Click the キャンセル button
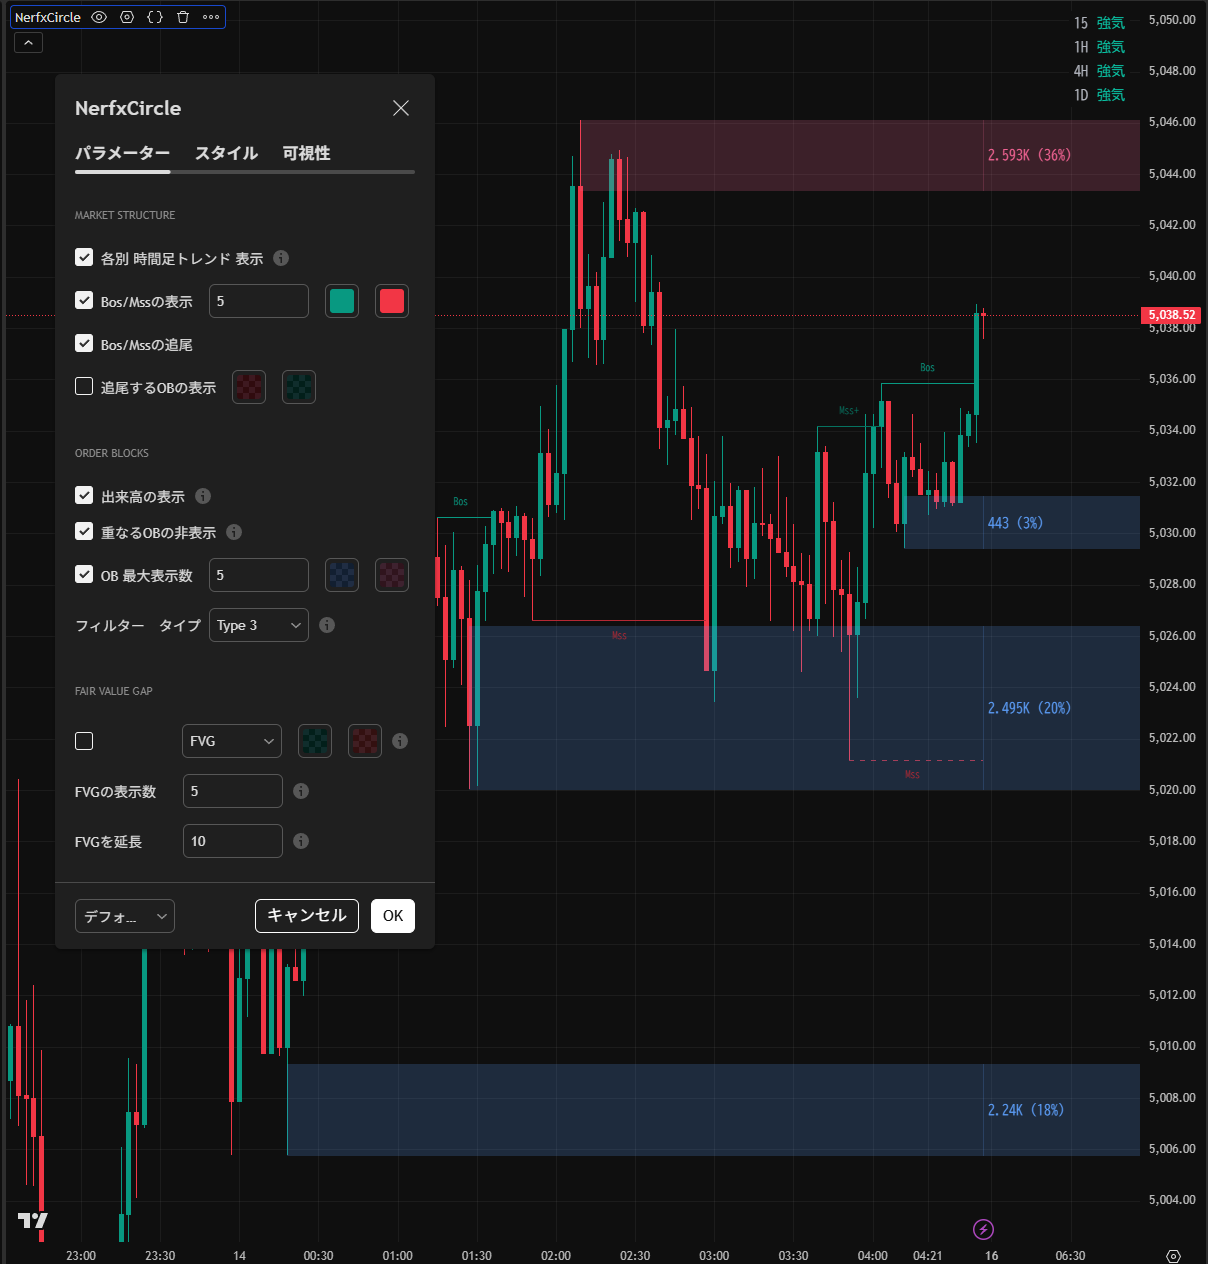The width and height of the screenshot is (1208, 1264). (x=306, y=916)
